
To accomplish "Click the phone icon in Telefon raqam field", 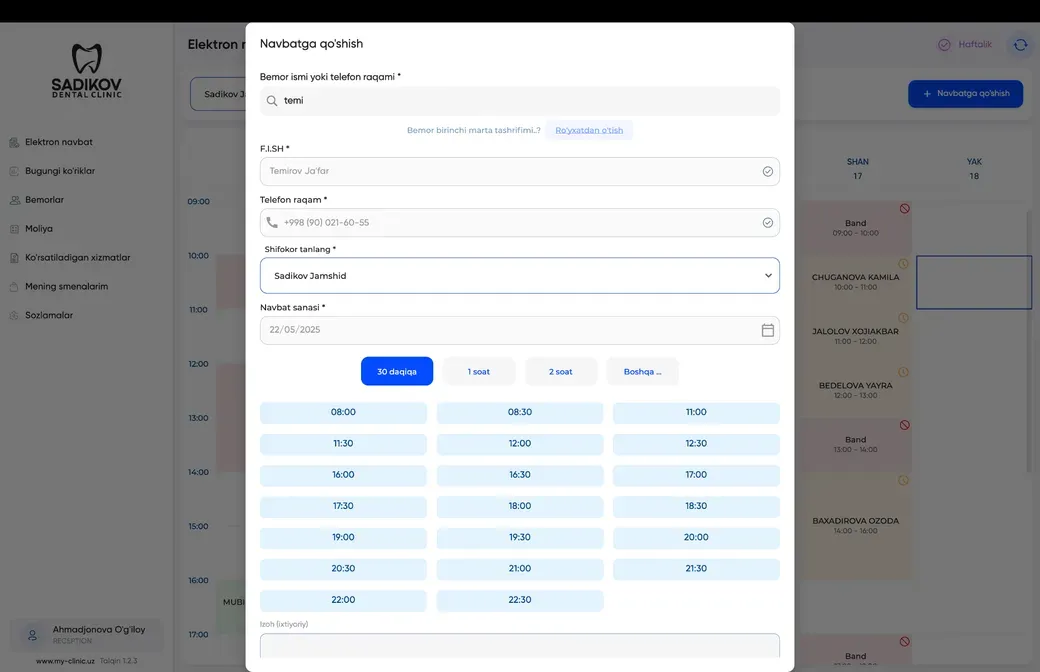I will click(272, 222).
